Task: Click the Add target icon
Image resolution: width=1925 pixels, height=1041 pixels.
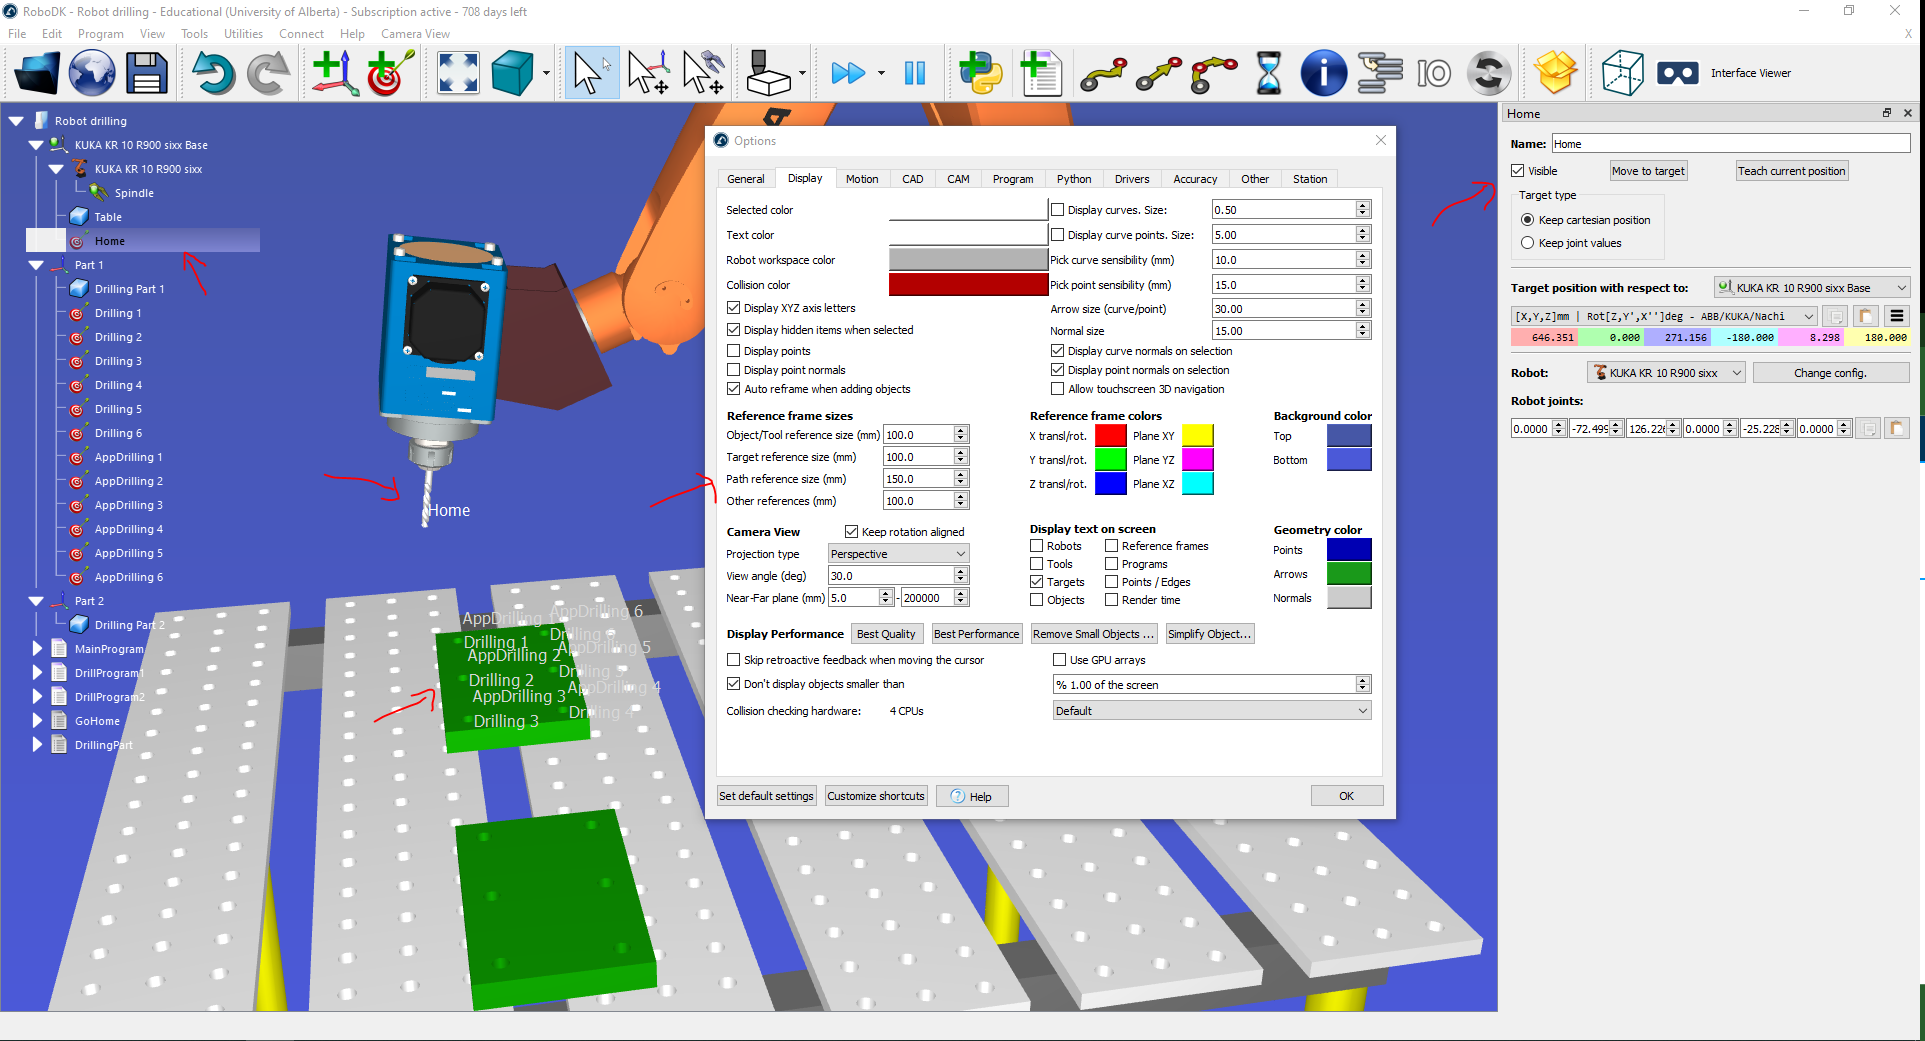Action: (390, 73)
